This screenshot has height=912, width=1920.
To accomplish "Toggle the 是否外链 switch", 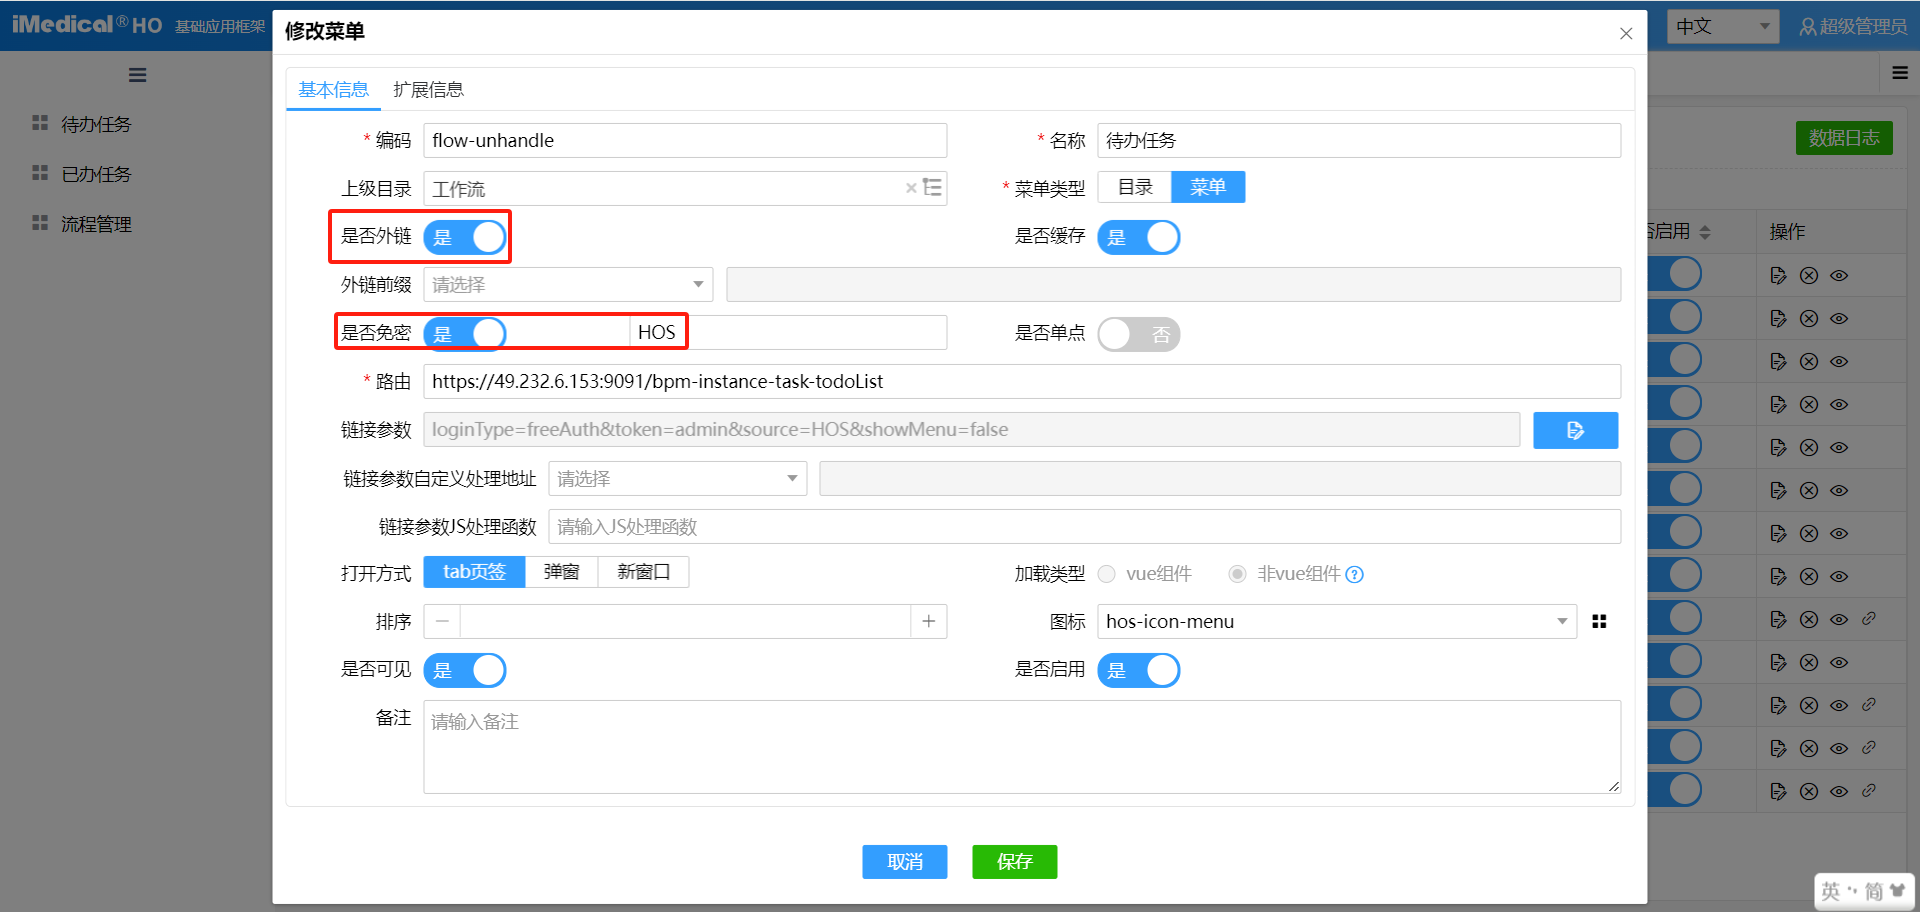I will (465, 238).
